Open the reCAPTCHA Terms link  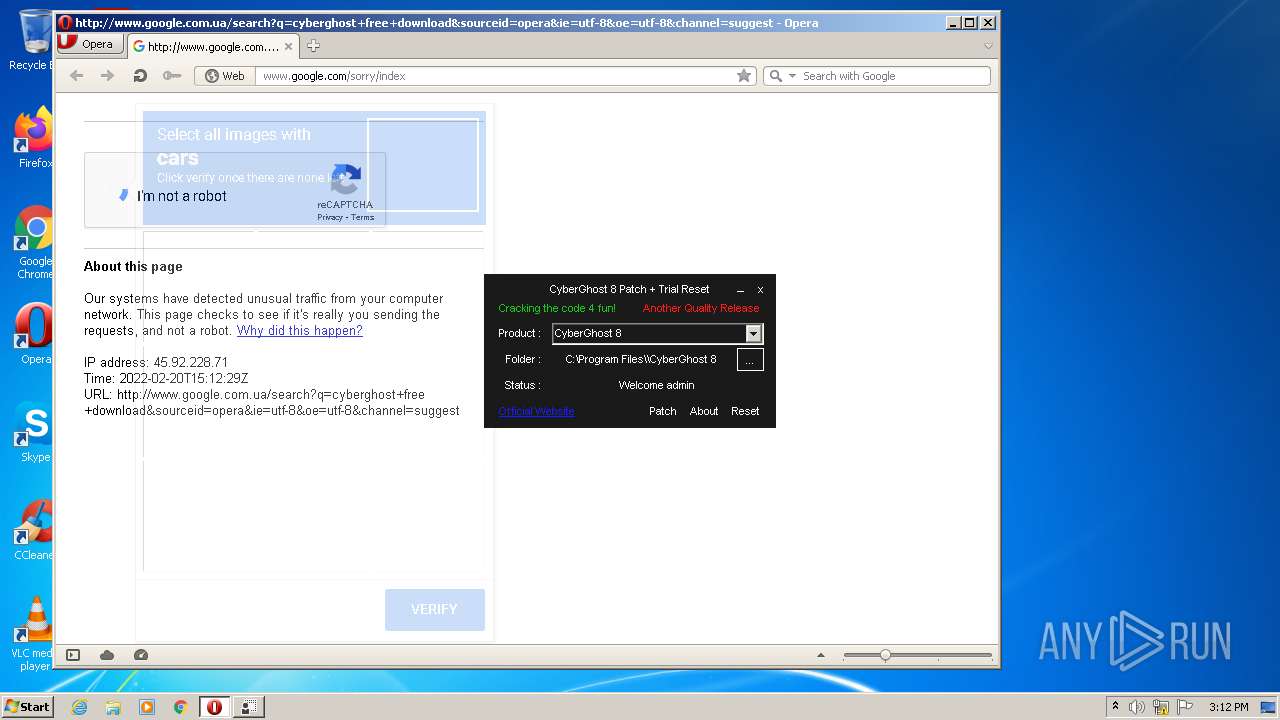[x=362, y=217]
